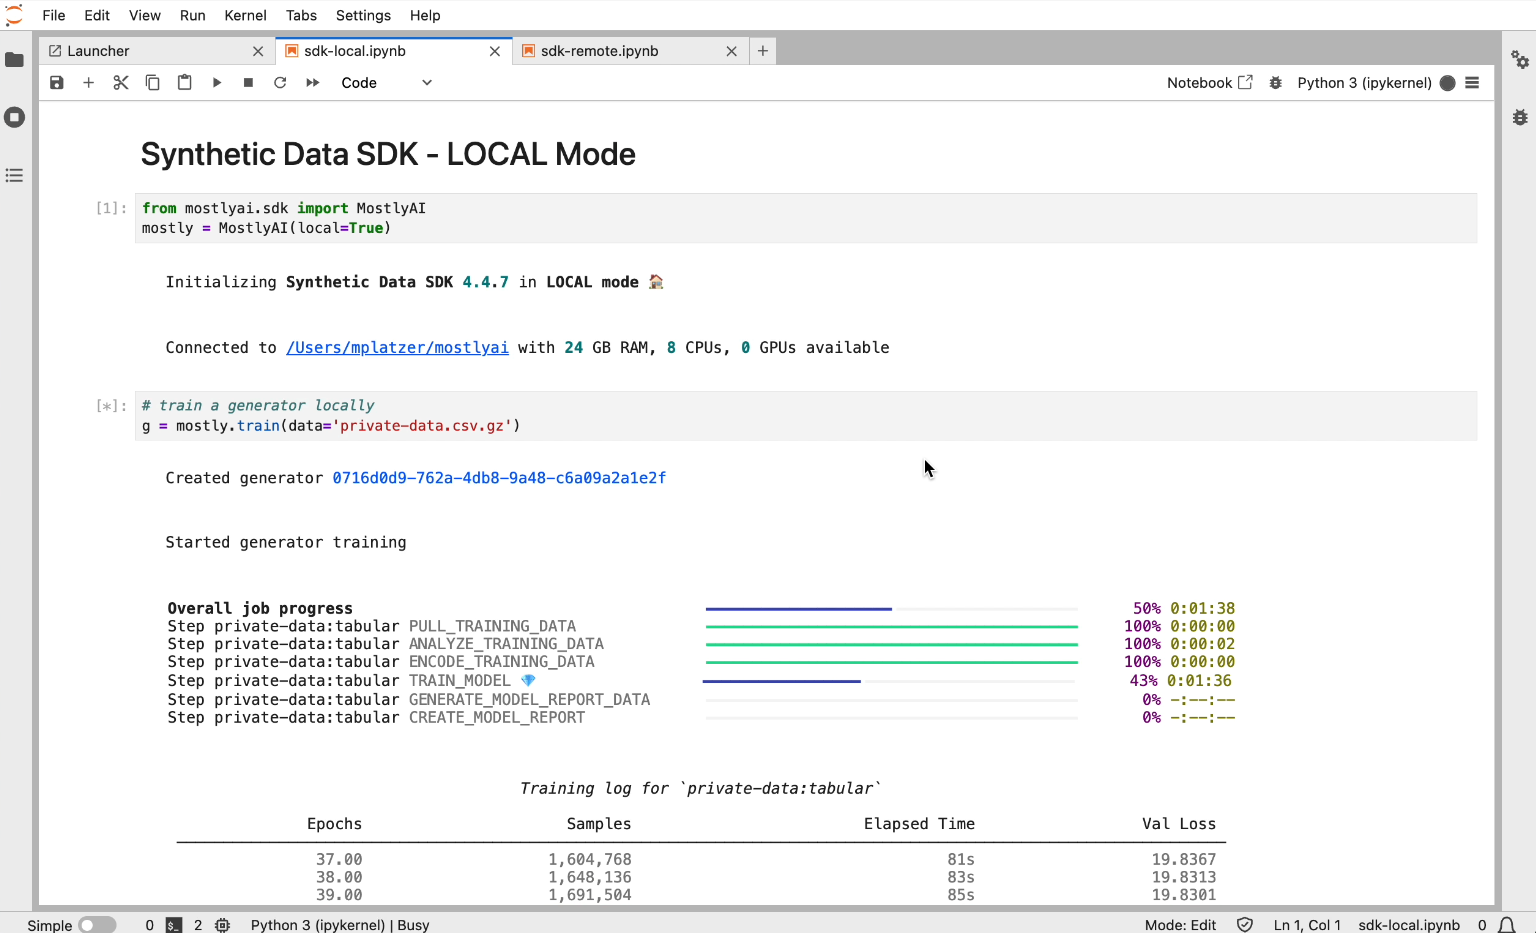Open the file browser sidebar folder icon

tap(15, 60)
